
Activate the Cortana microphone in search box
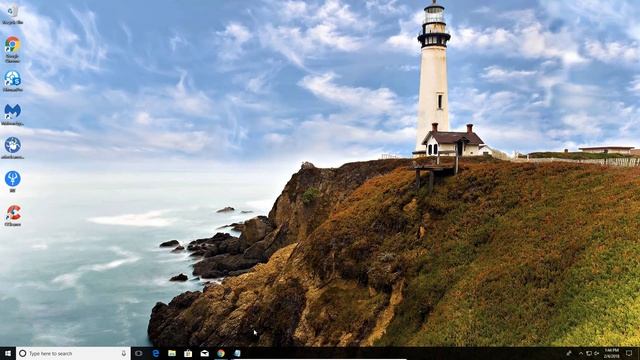124,353
